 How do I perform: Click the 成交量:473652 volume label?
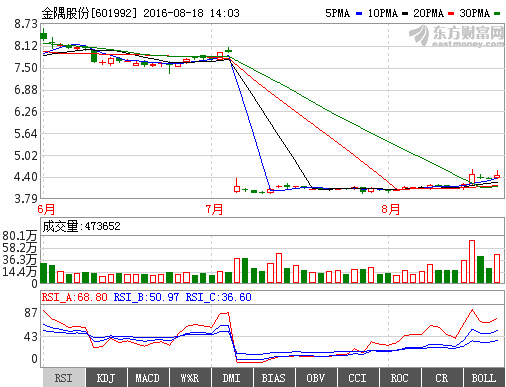pyautogui.click(x=81, y=226)
